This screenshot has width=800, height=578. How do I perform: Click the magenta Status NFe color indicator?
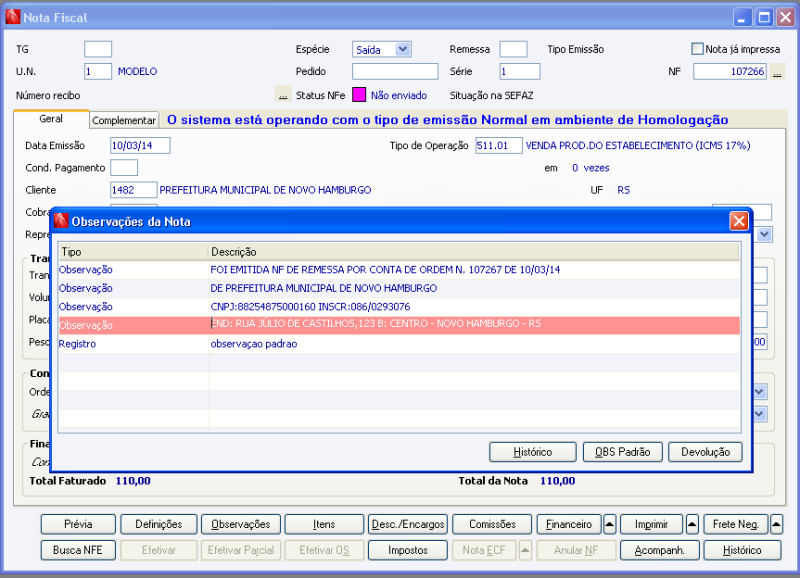(359, 95)
